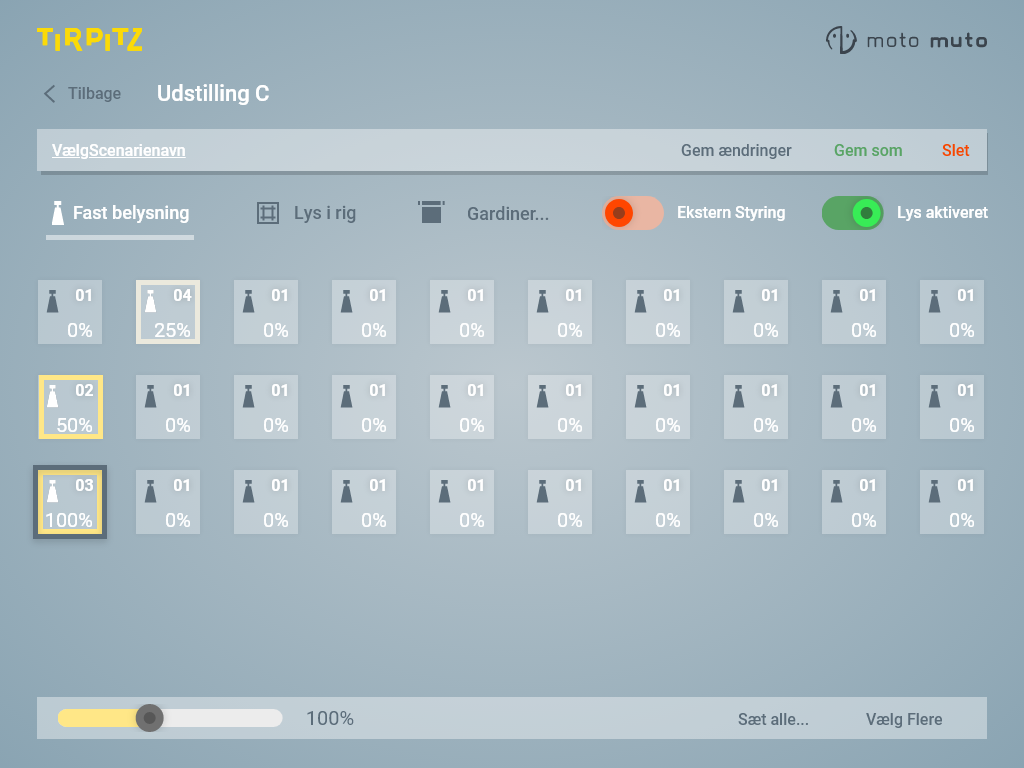This screenshot has width=1024, height=768.
Task: Click Vælg Flere to select multiple lamps
Action: [903, 719]
